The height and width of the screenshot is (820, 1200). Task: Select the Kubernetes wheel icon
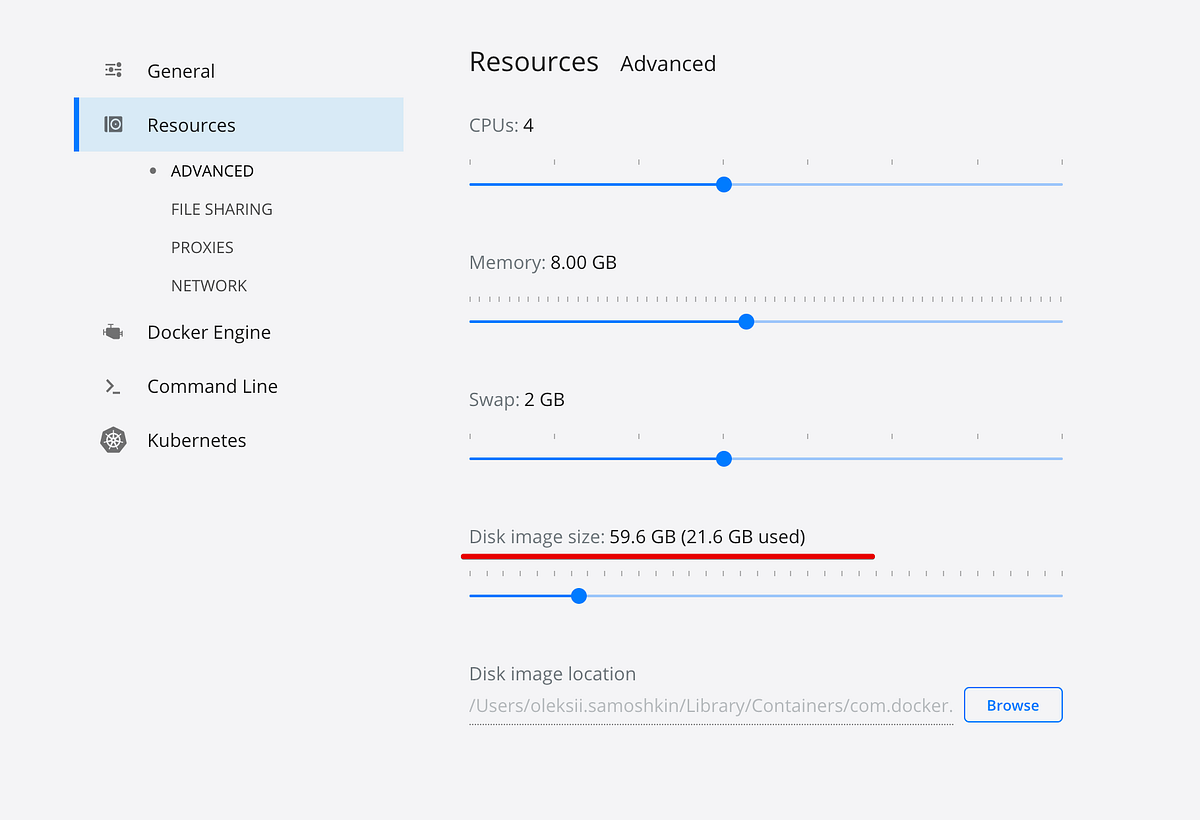coord(113,439)
